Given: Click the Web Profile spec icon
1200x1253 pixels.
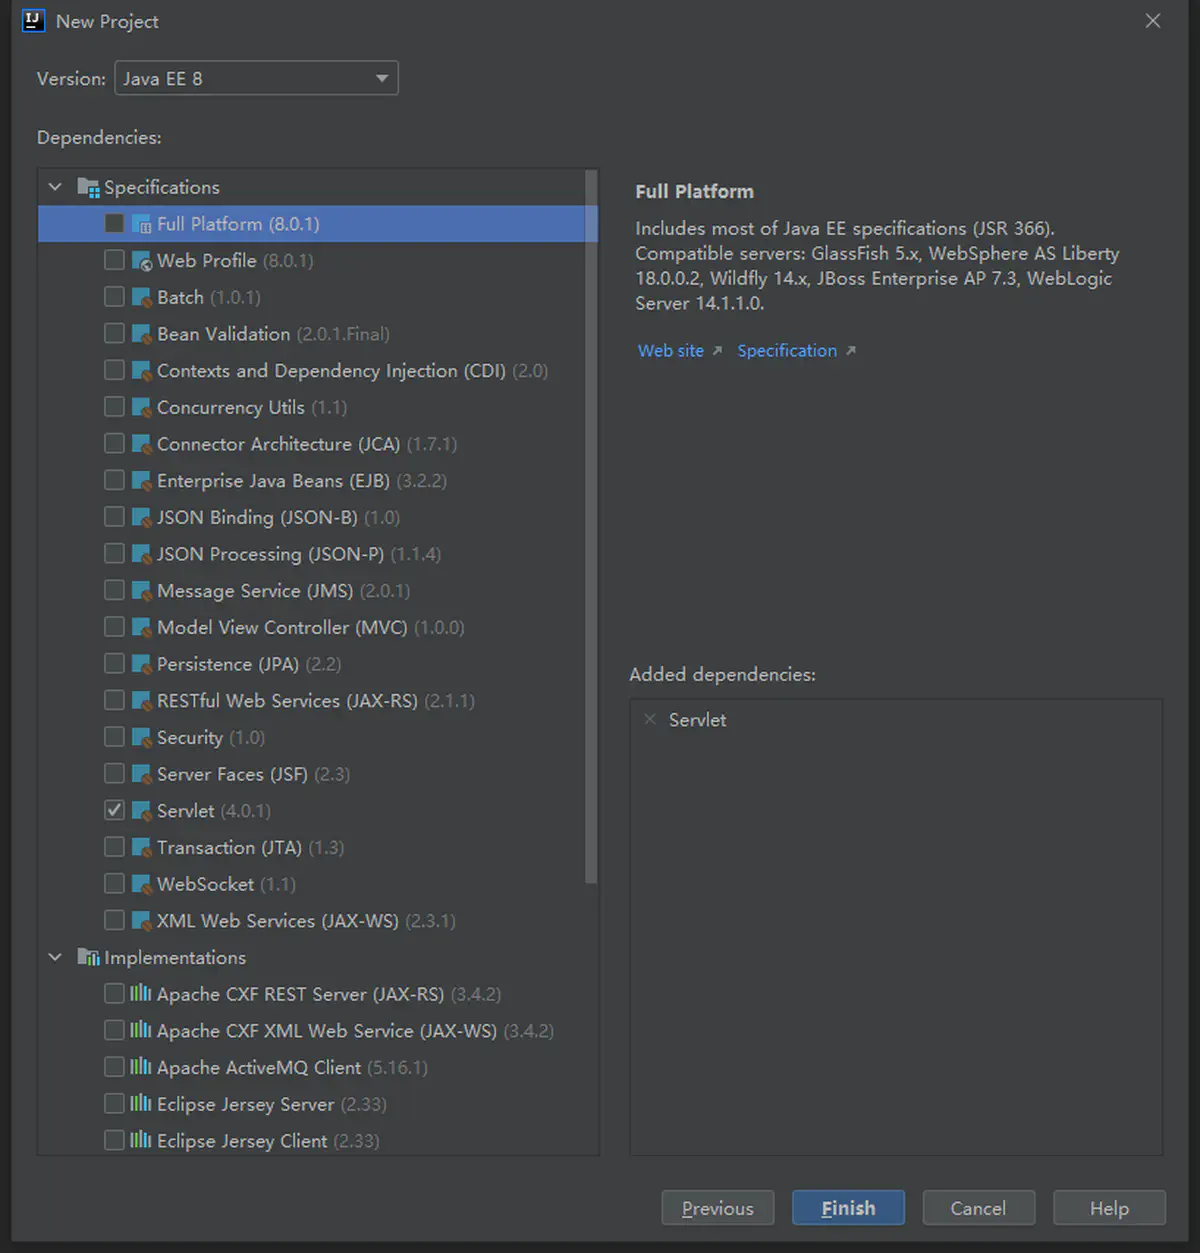Looking at the screenshot, I should pyautogui.click(x=141, y=261).
